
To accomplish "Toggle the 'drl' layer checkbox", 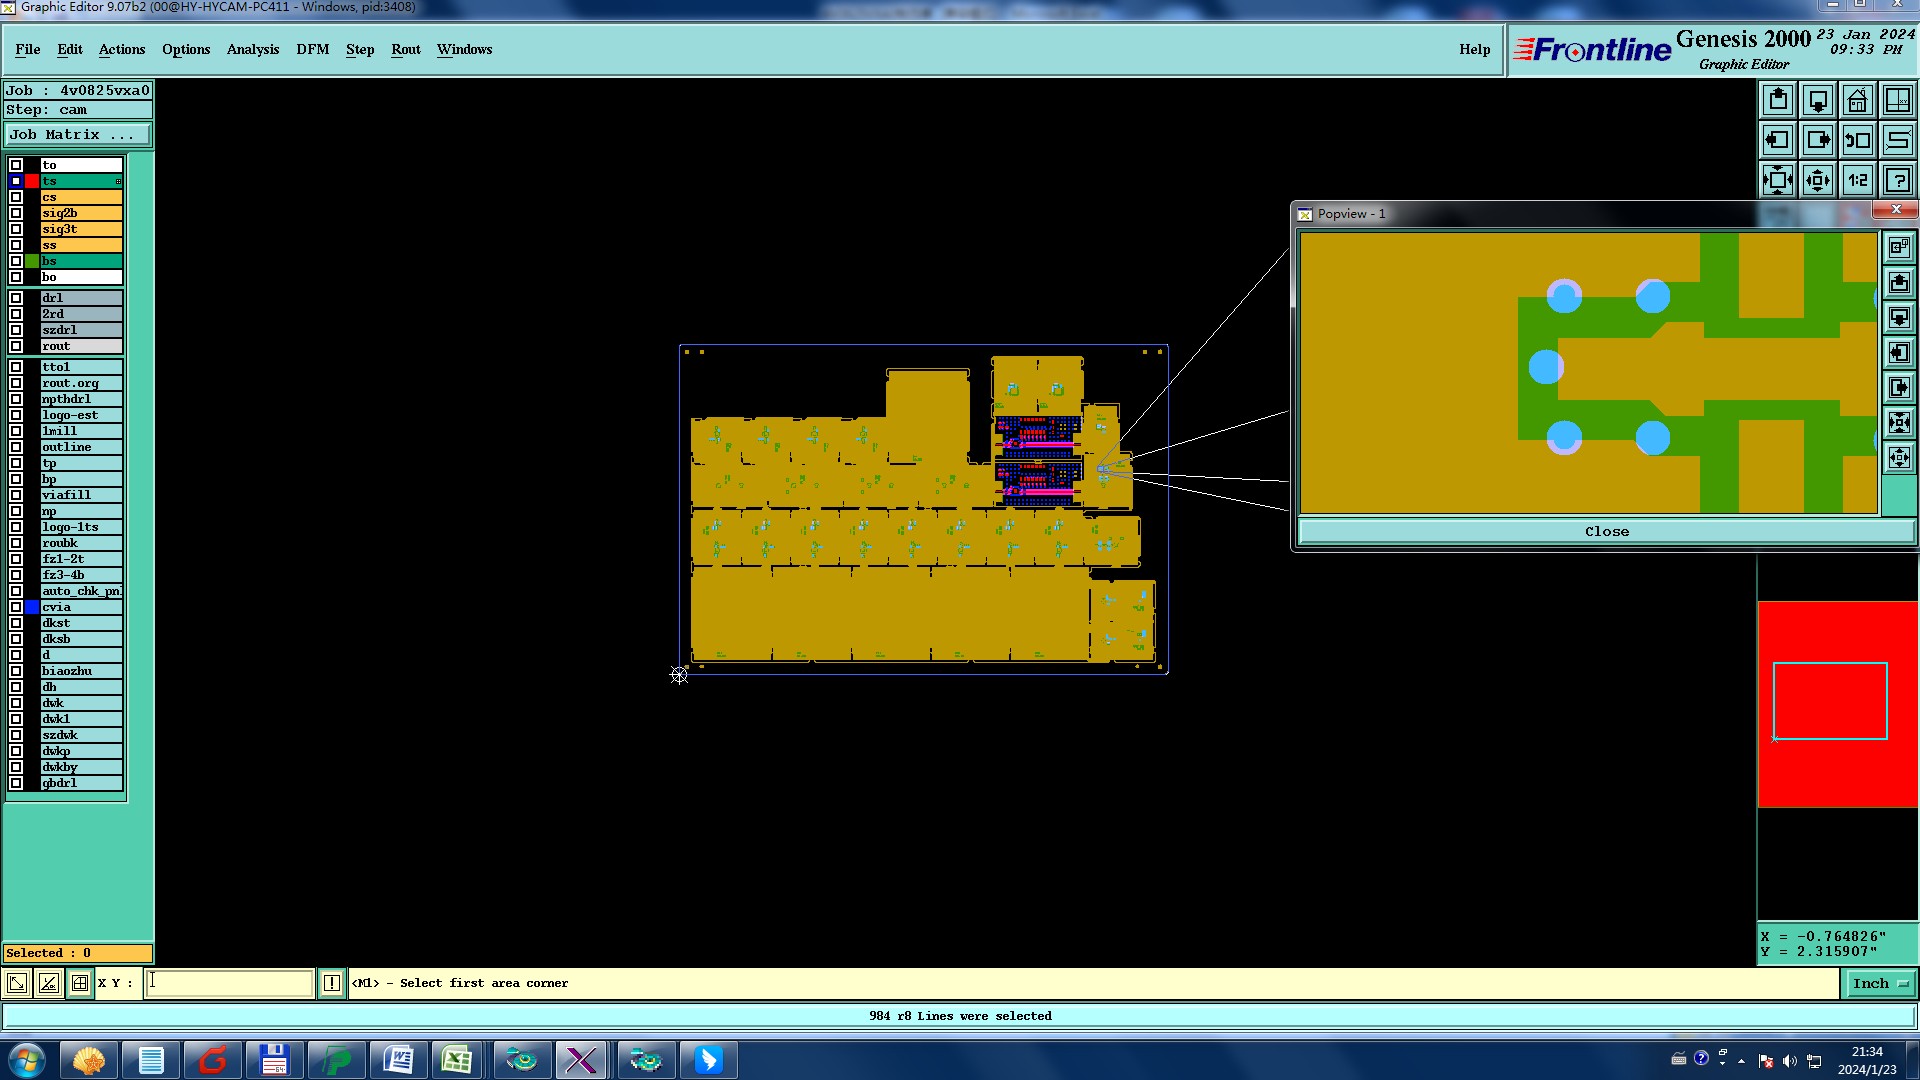I will [x=16, y=298].
